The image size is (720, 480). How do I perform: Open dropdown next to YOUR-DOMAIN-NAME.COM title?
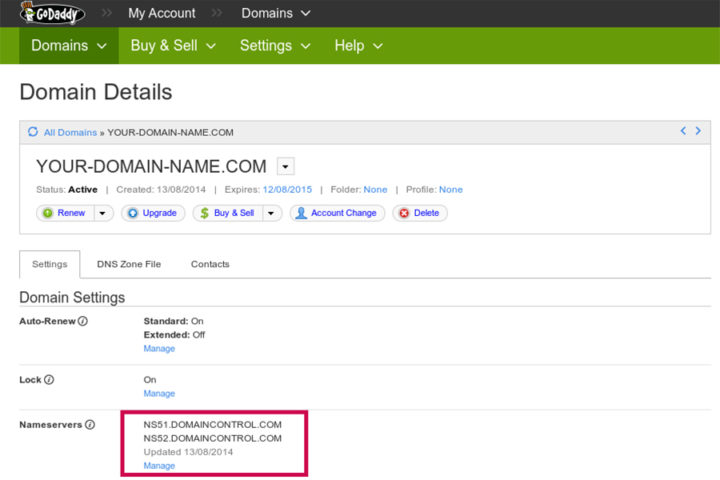click(x=286, y=166)
